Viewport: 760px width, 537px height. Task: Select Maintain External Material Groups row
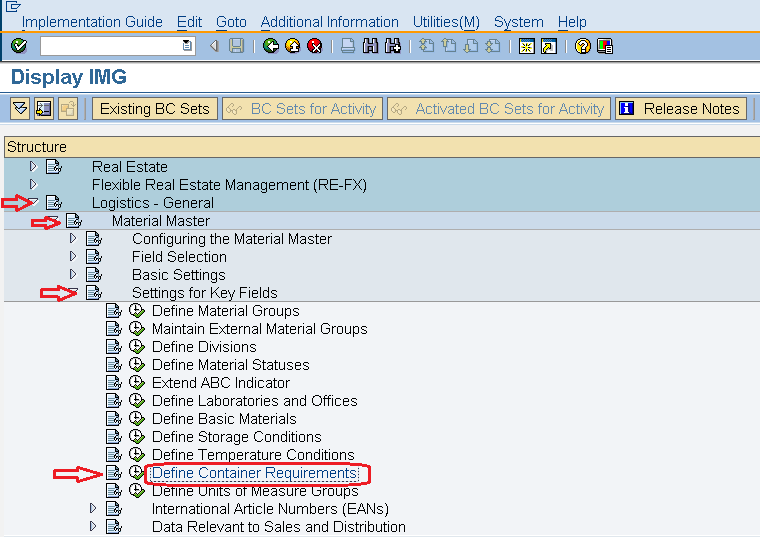pyautogui.click(x=259, y=329)
